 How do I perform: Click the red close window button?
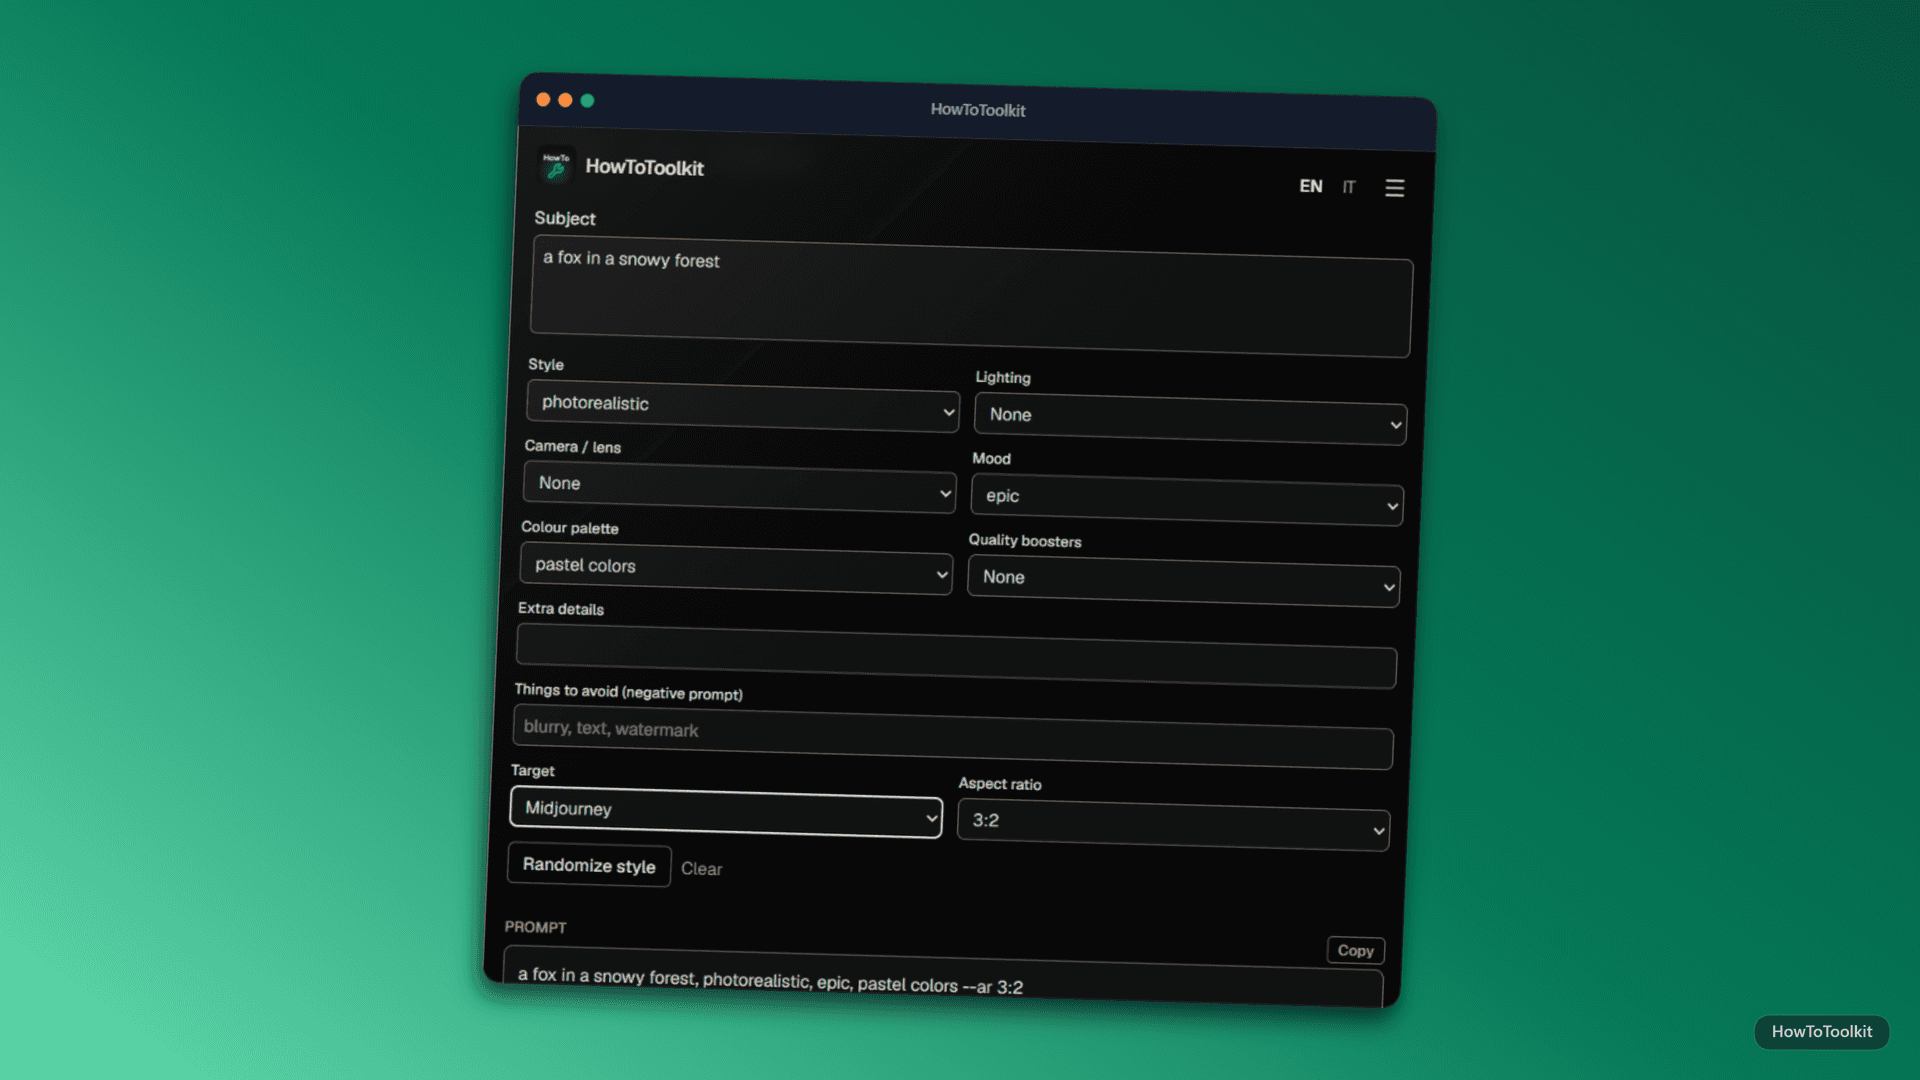coord(543,99)
